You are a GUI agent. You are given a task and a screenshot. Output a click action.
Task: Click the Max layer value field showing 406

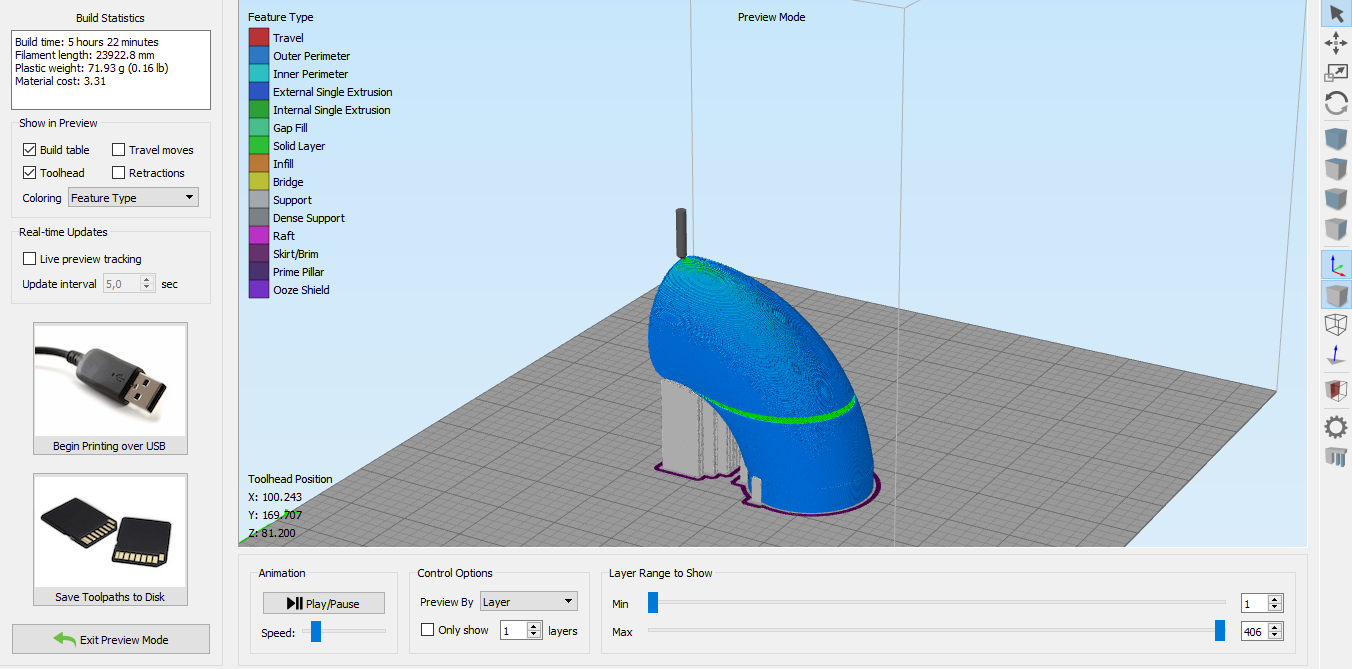point(1254,632)
